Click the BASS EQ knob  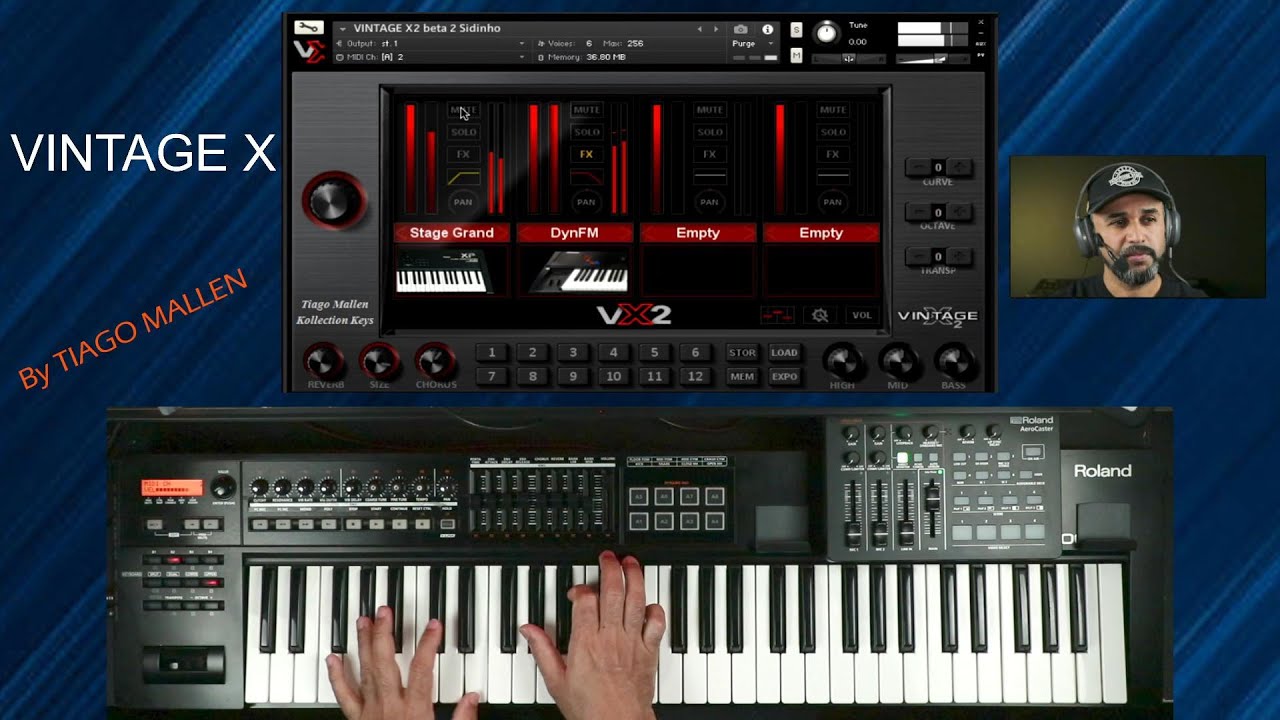954,360
